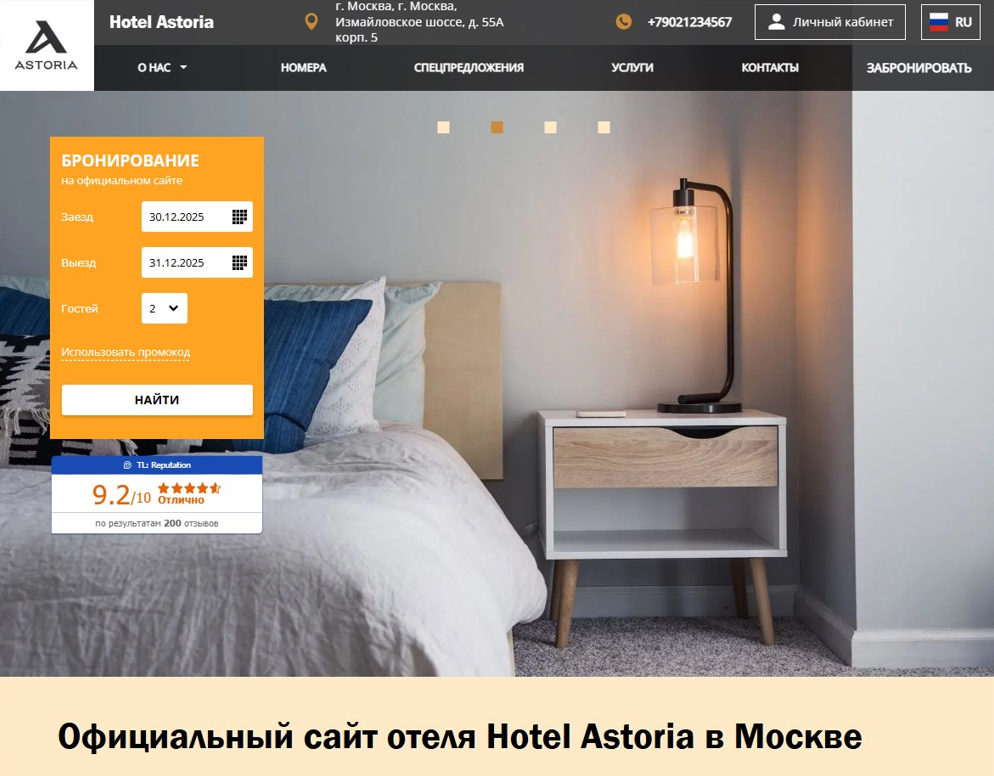
Task: Click the TL: Reputation rating badge
Action: 157,495
